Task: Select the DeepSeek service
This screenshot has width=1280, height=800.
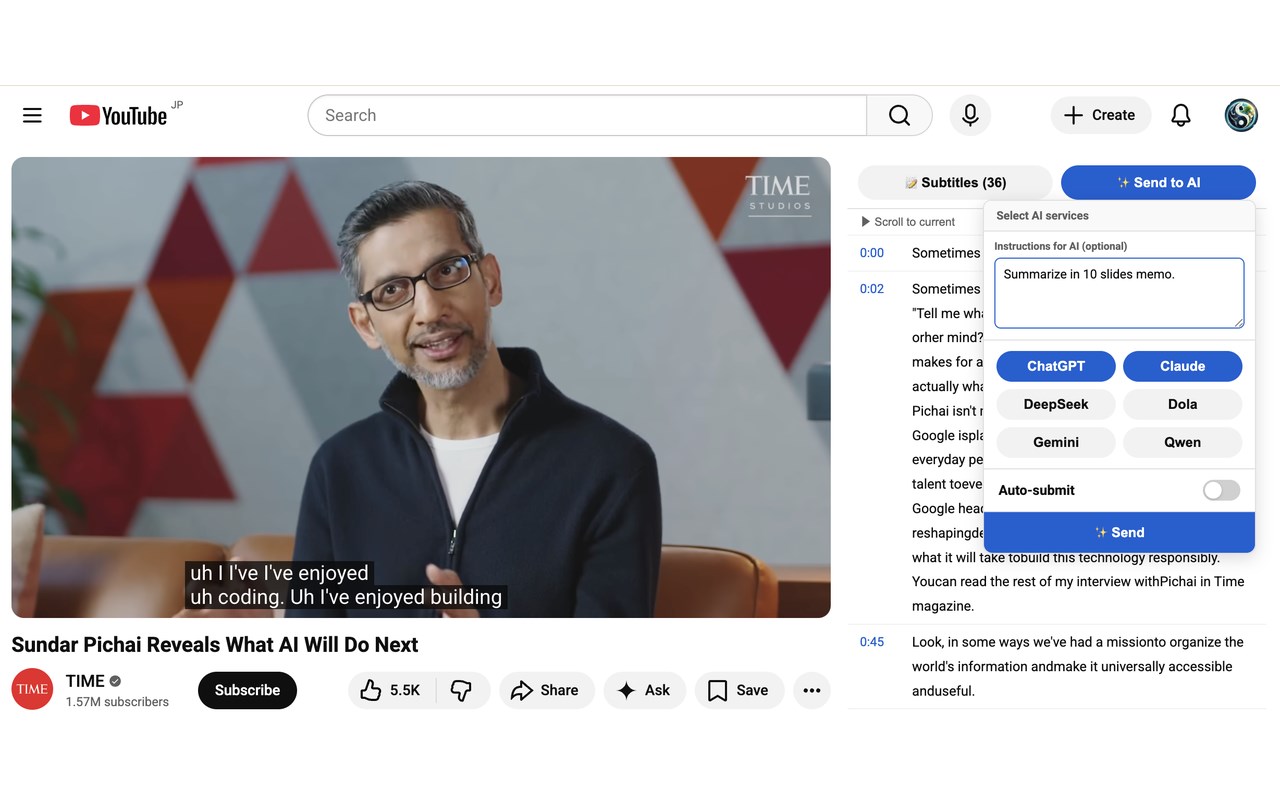Action: coord(1056,404)
